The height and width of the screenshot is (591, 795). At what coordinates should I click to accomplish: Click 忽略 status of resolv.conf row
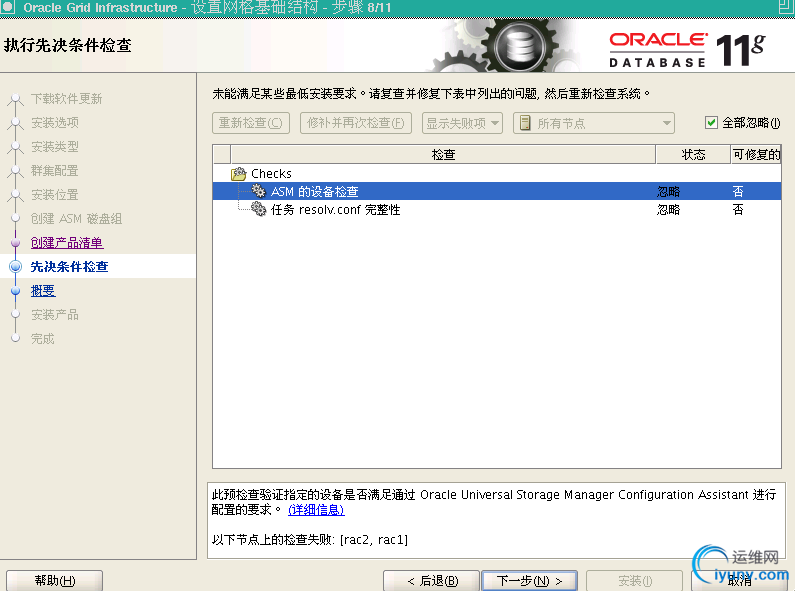[668, 210]
